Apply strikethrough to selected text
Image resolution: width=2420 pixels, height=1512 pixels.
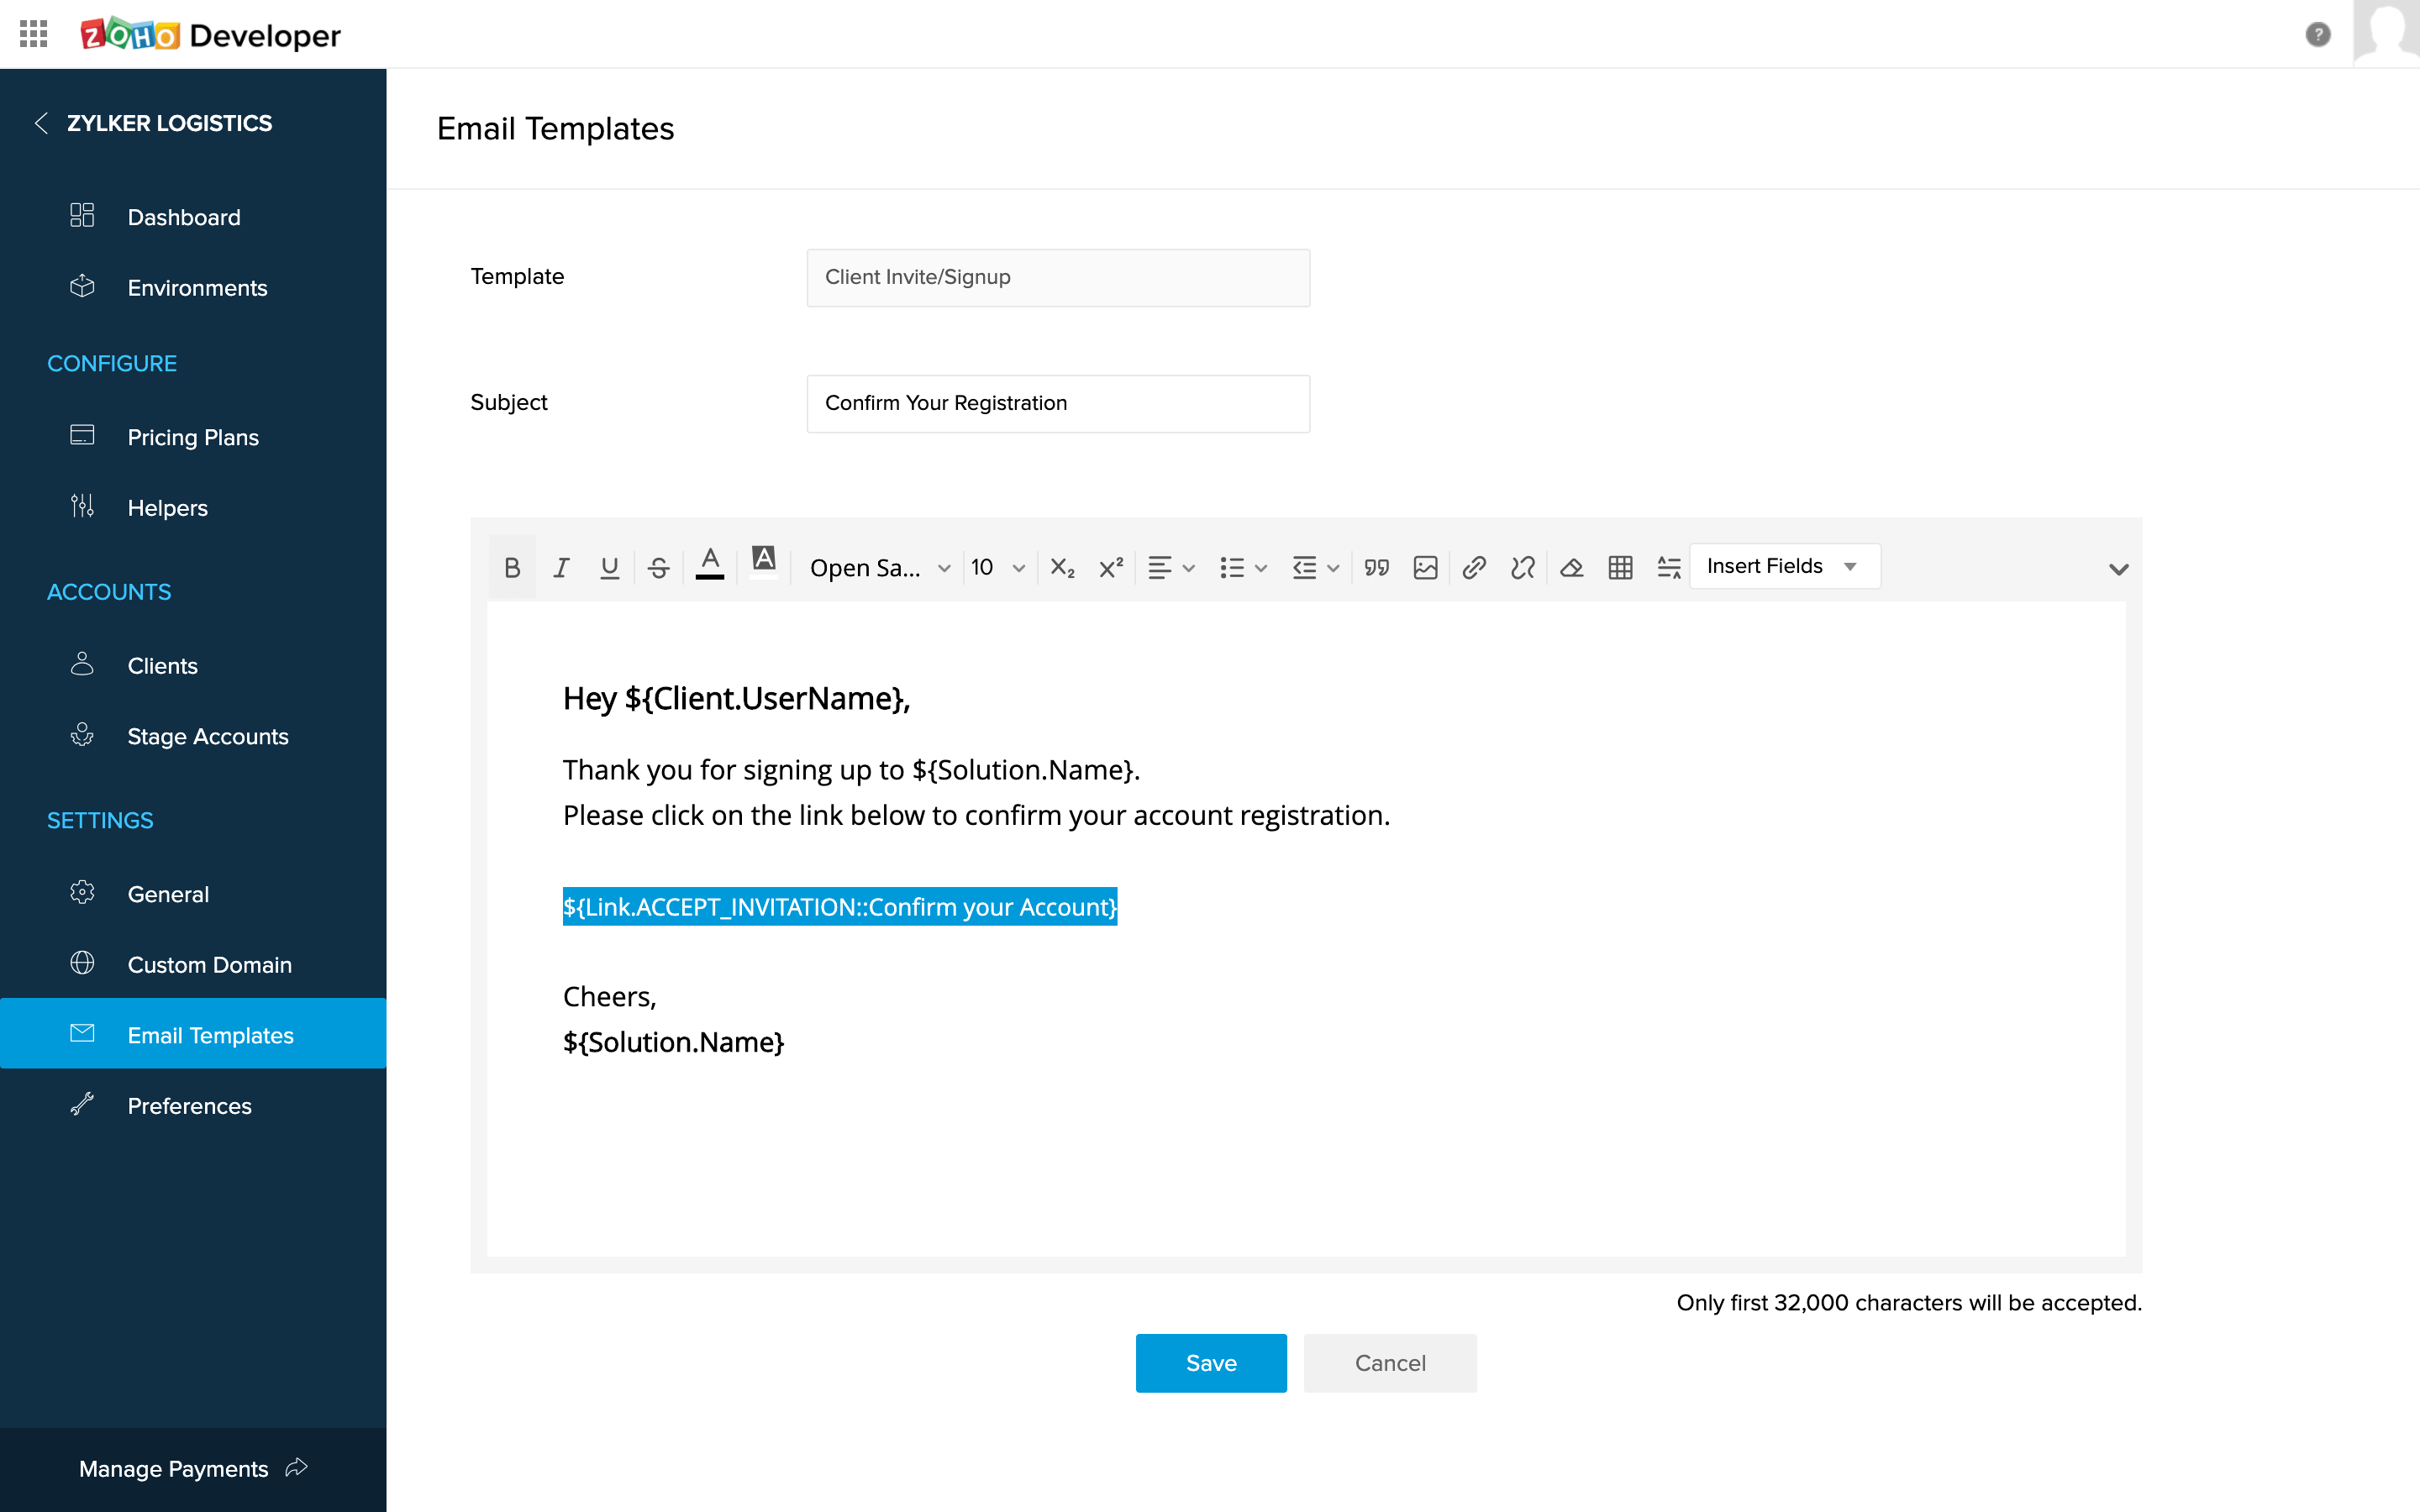658,568
